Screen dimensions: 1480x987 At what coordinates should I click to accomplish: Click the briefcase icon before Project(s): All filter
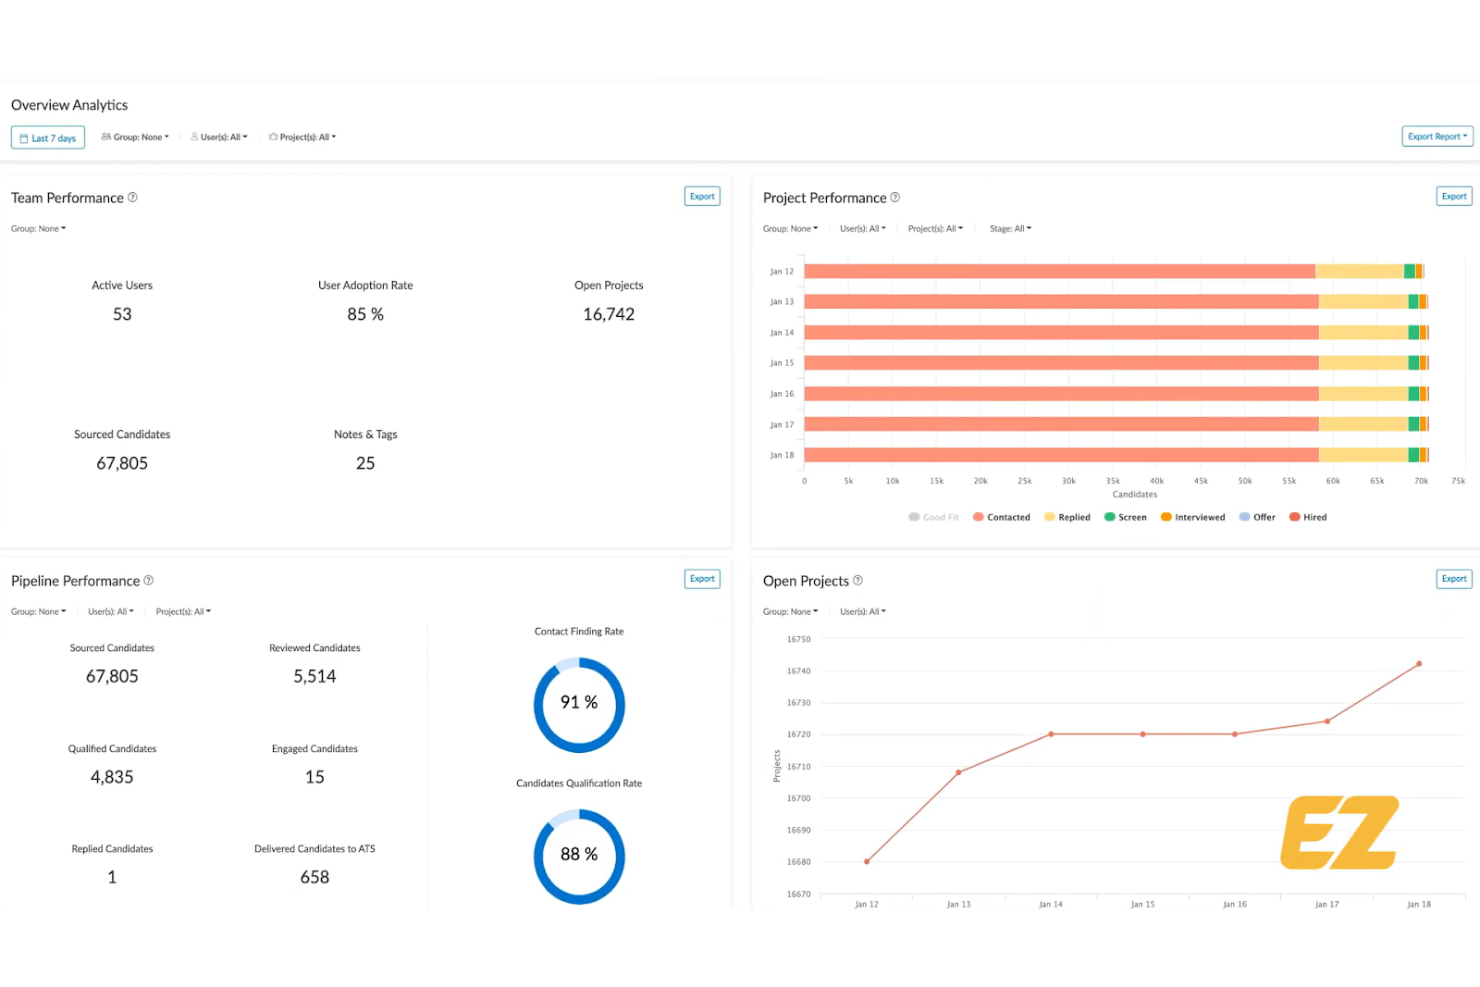click(271, 137)
